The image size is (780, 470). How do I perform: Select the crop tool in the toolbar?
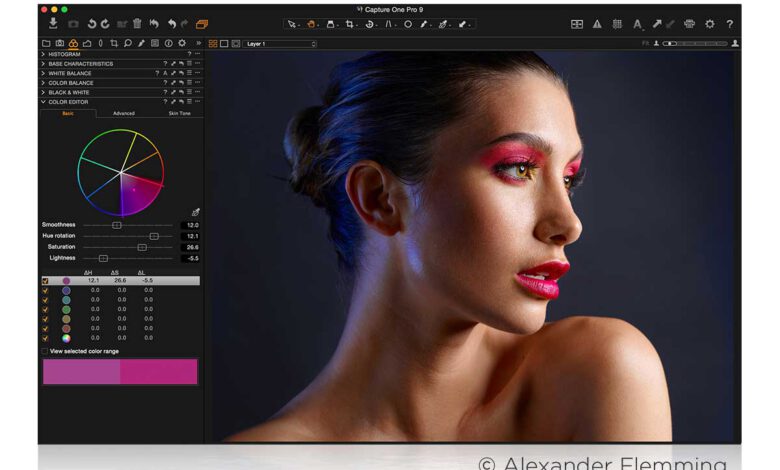point(350,23)
